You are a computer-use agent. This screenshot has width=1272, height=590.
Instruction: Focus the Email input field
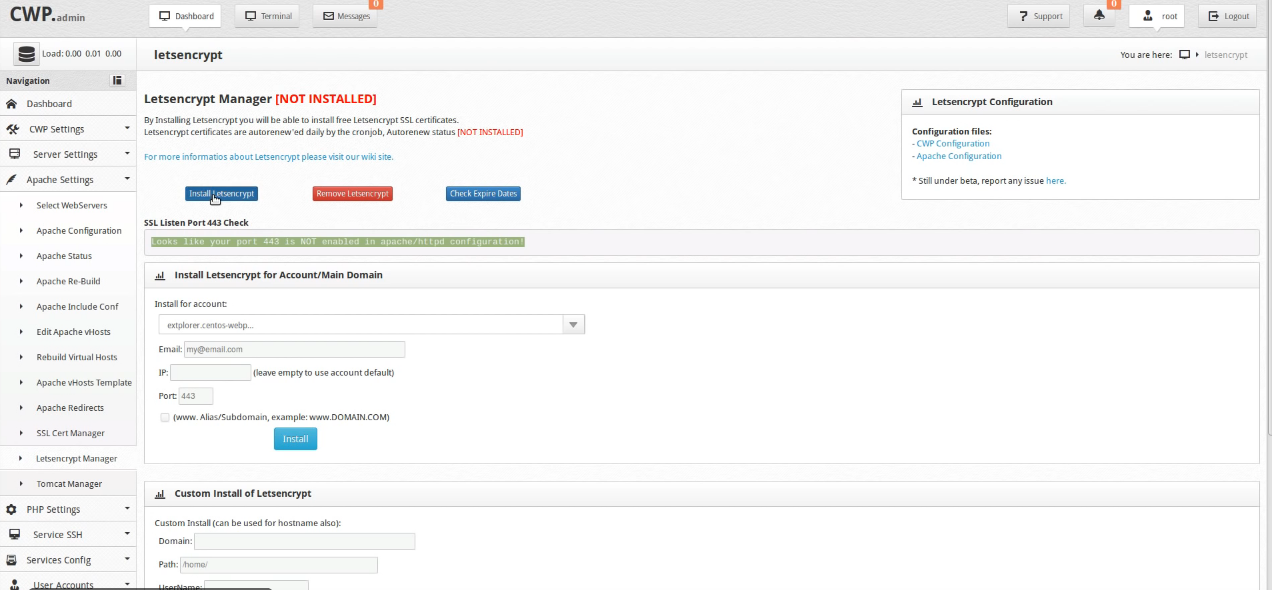pos(294,349)
